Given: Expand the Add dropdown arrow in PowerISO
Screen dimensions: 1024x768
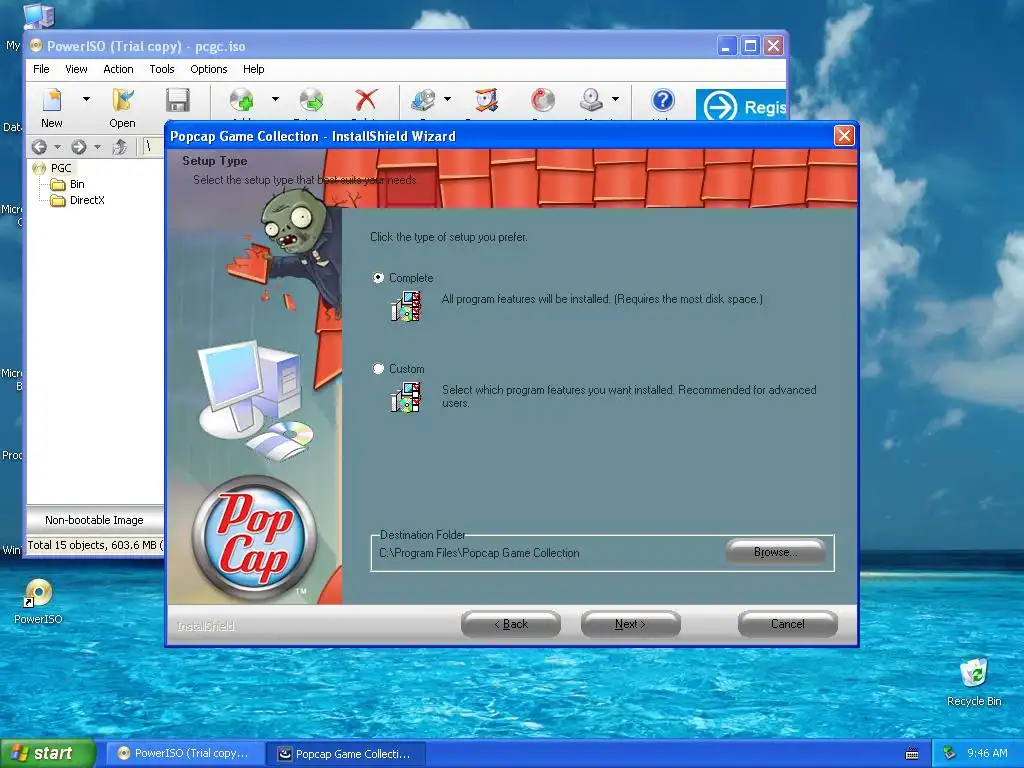Looking at the screenshot, I should coord(275,99).
